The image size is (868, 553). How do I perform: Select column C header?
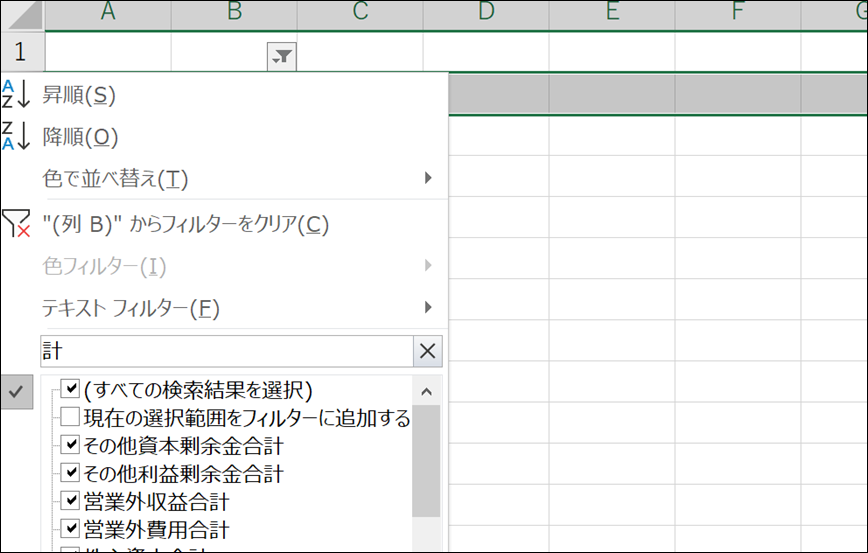click(x=360, y=13)
